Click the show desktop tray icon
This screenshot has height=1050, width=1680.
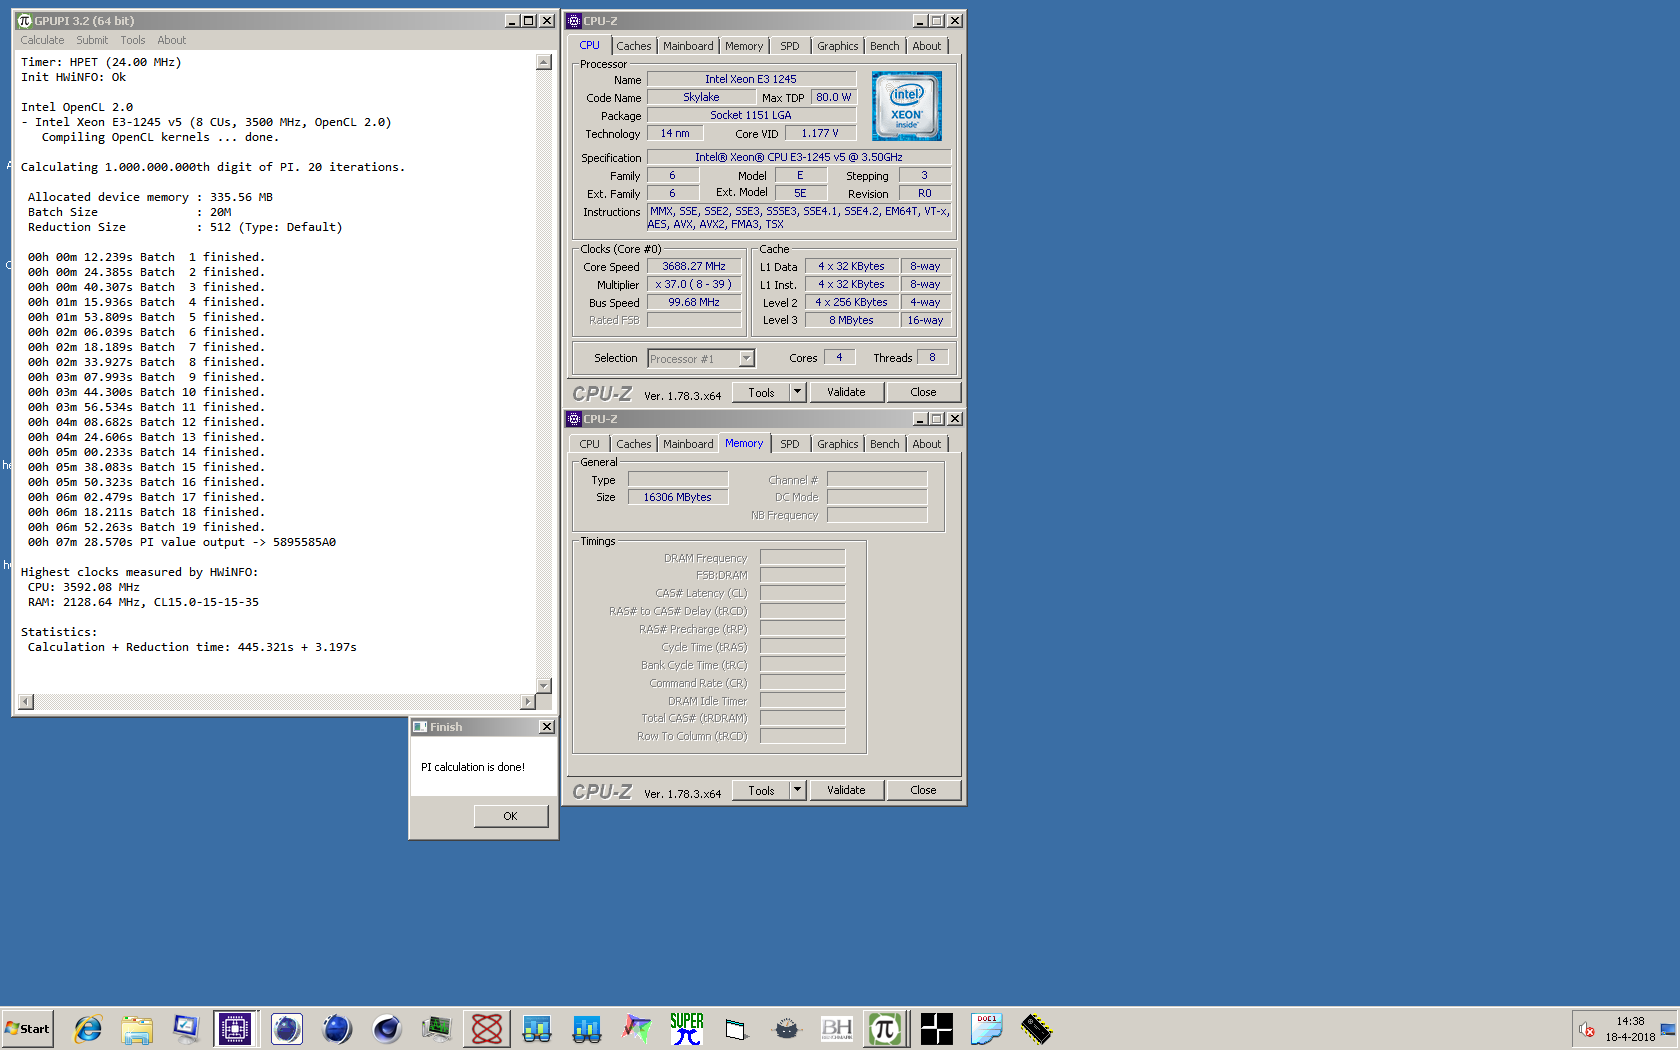[x=1668, y=1029]
